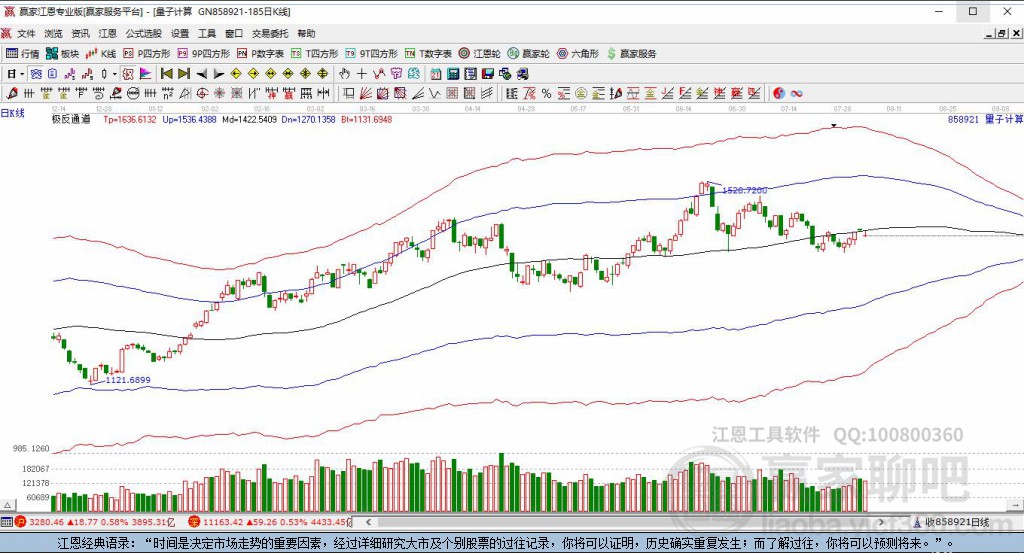Restore the inner child window button
Viewport: 1024px width, 553px height.
tap(1002, 33)
